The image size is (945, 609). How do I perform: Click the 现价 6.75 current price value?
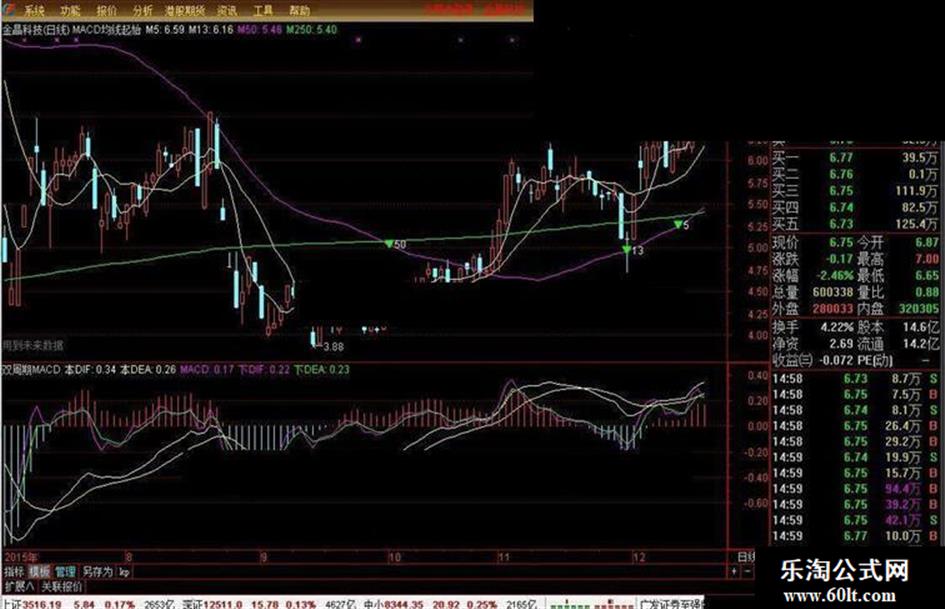841,242
